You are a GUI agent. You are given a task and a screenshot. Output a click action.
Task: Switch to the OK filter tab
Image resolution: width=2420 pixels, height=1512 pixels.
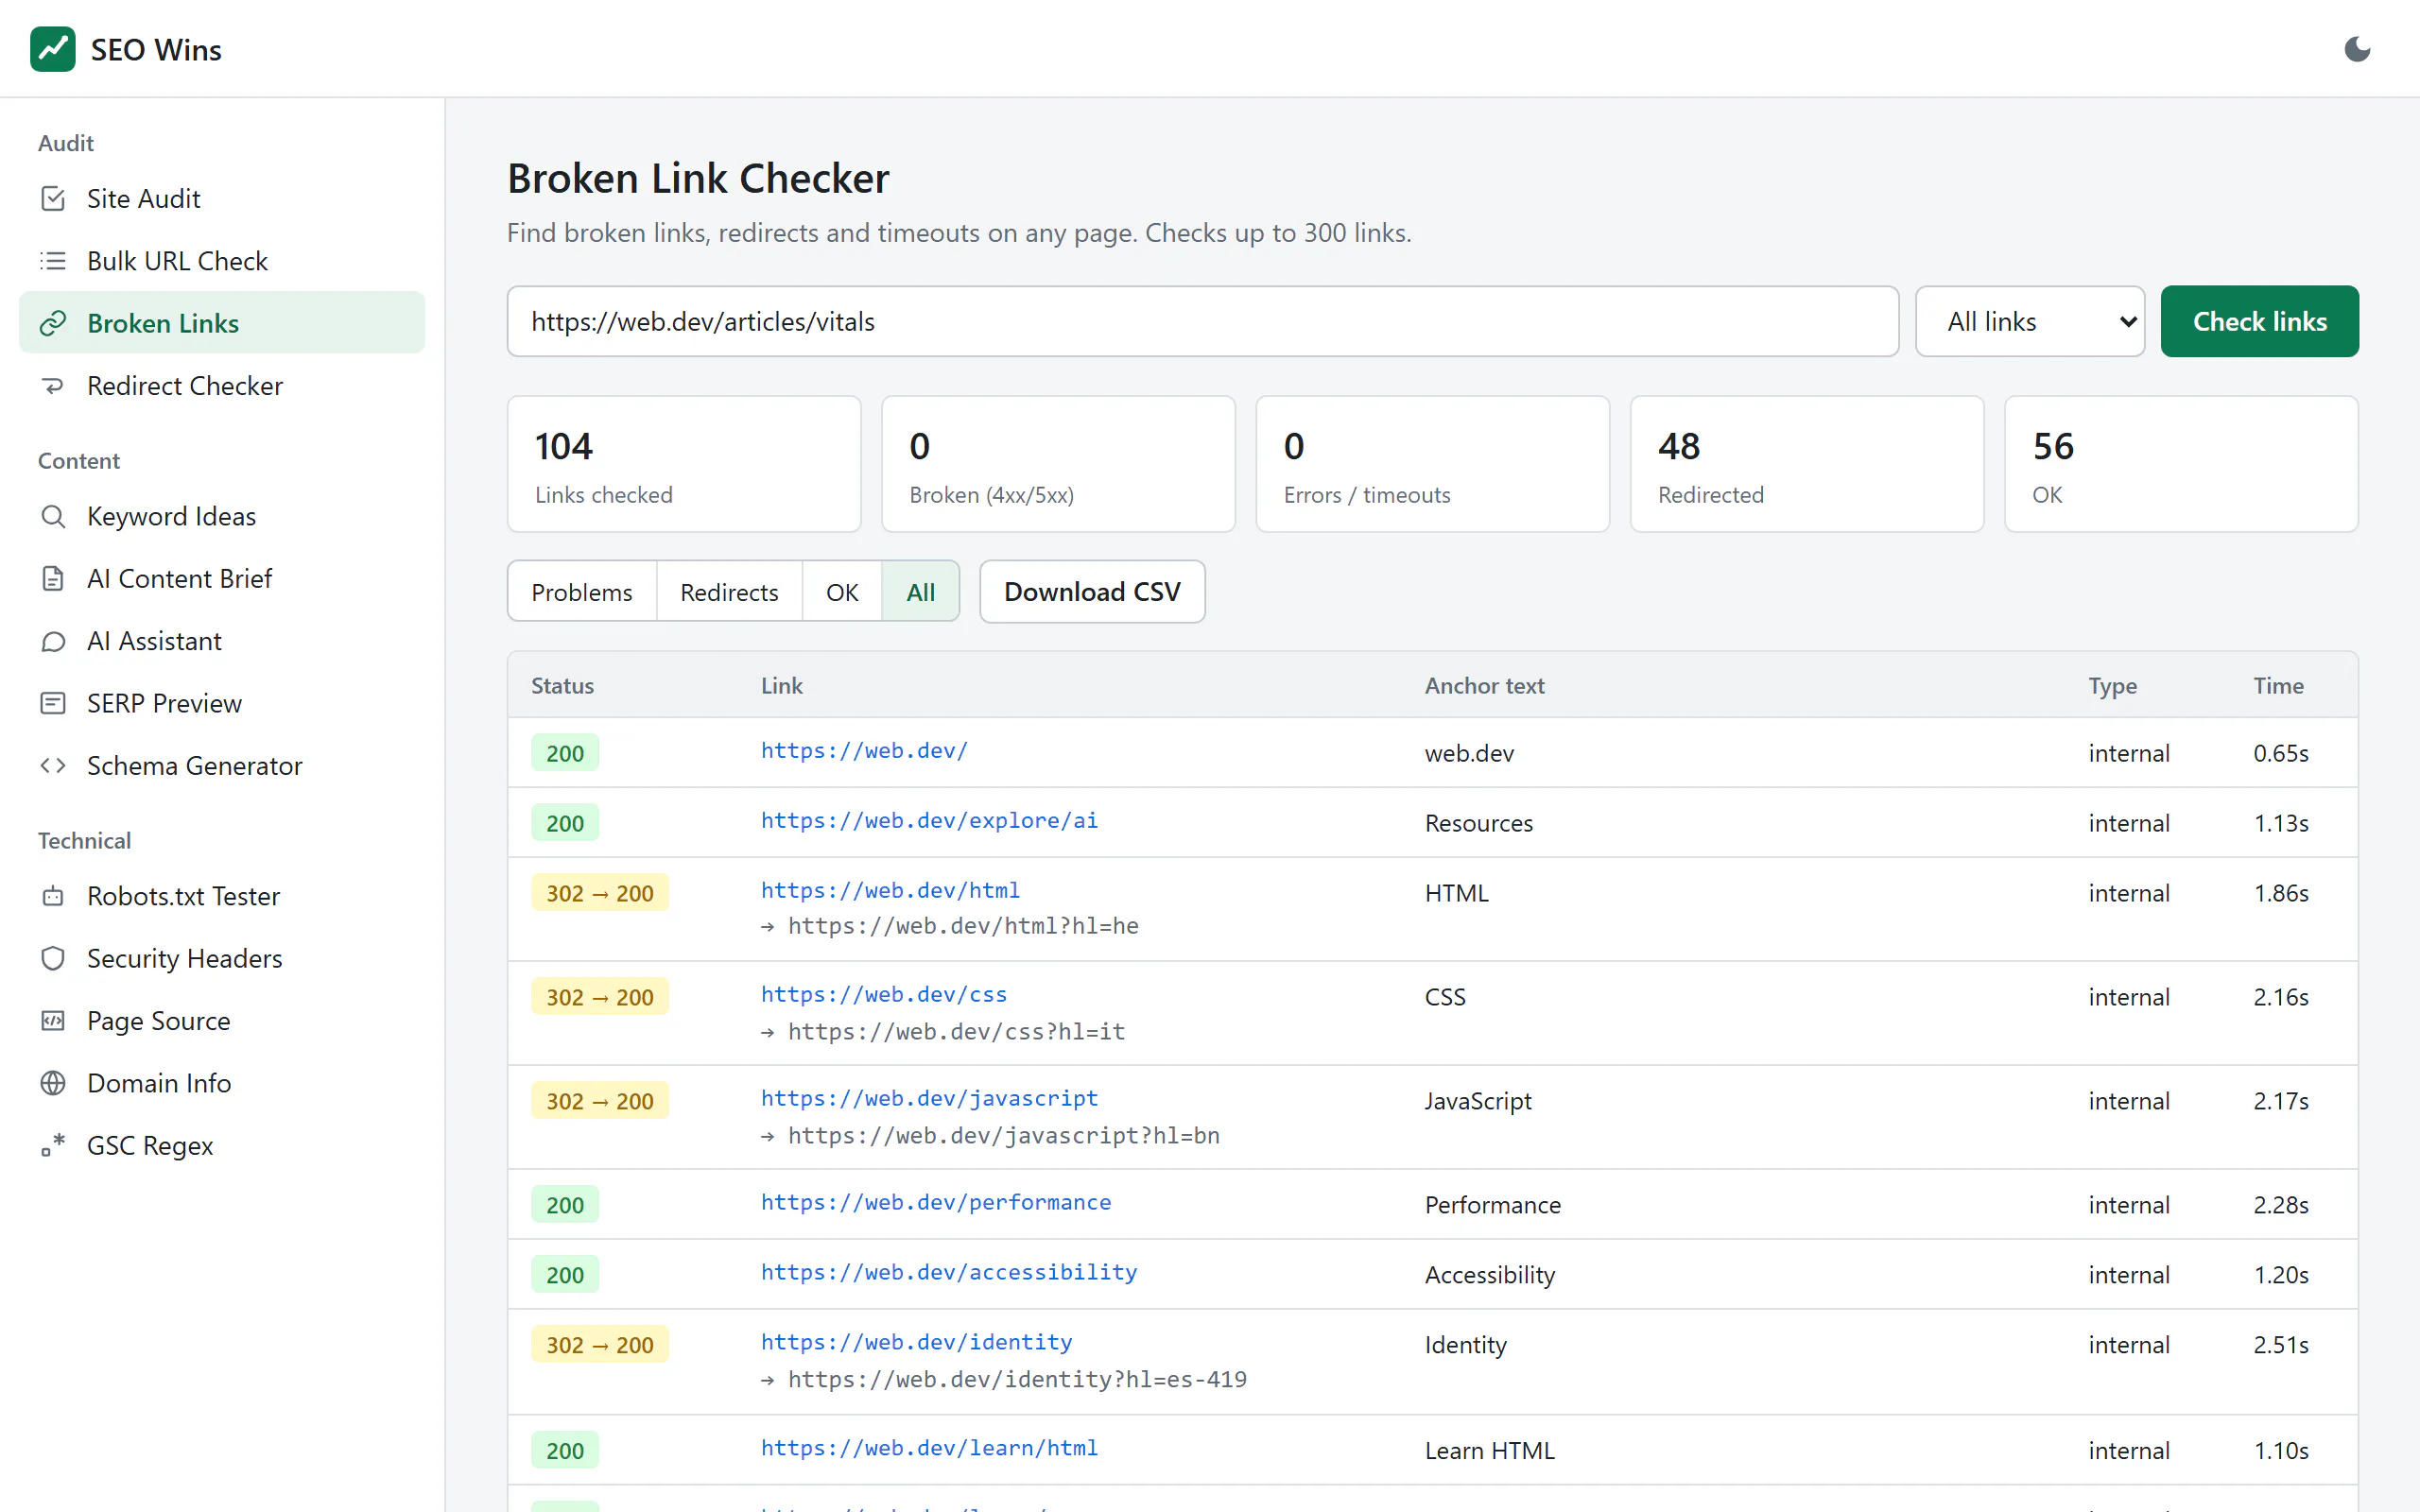842,592
